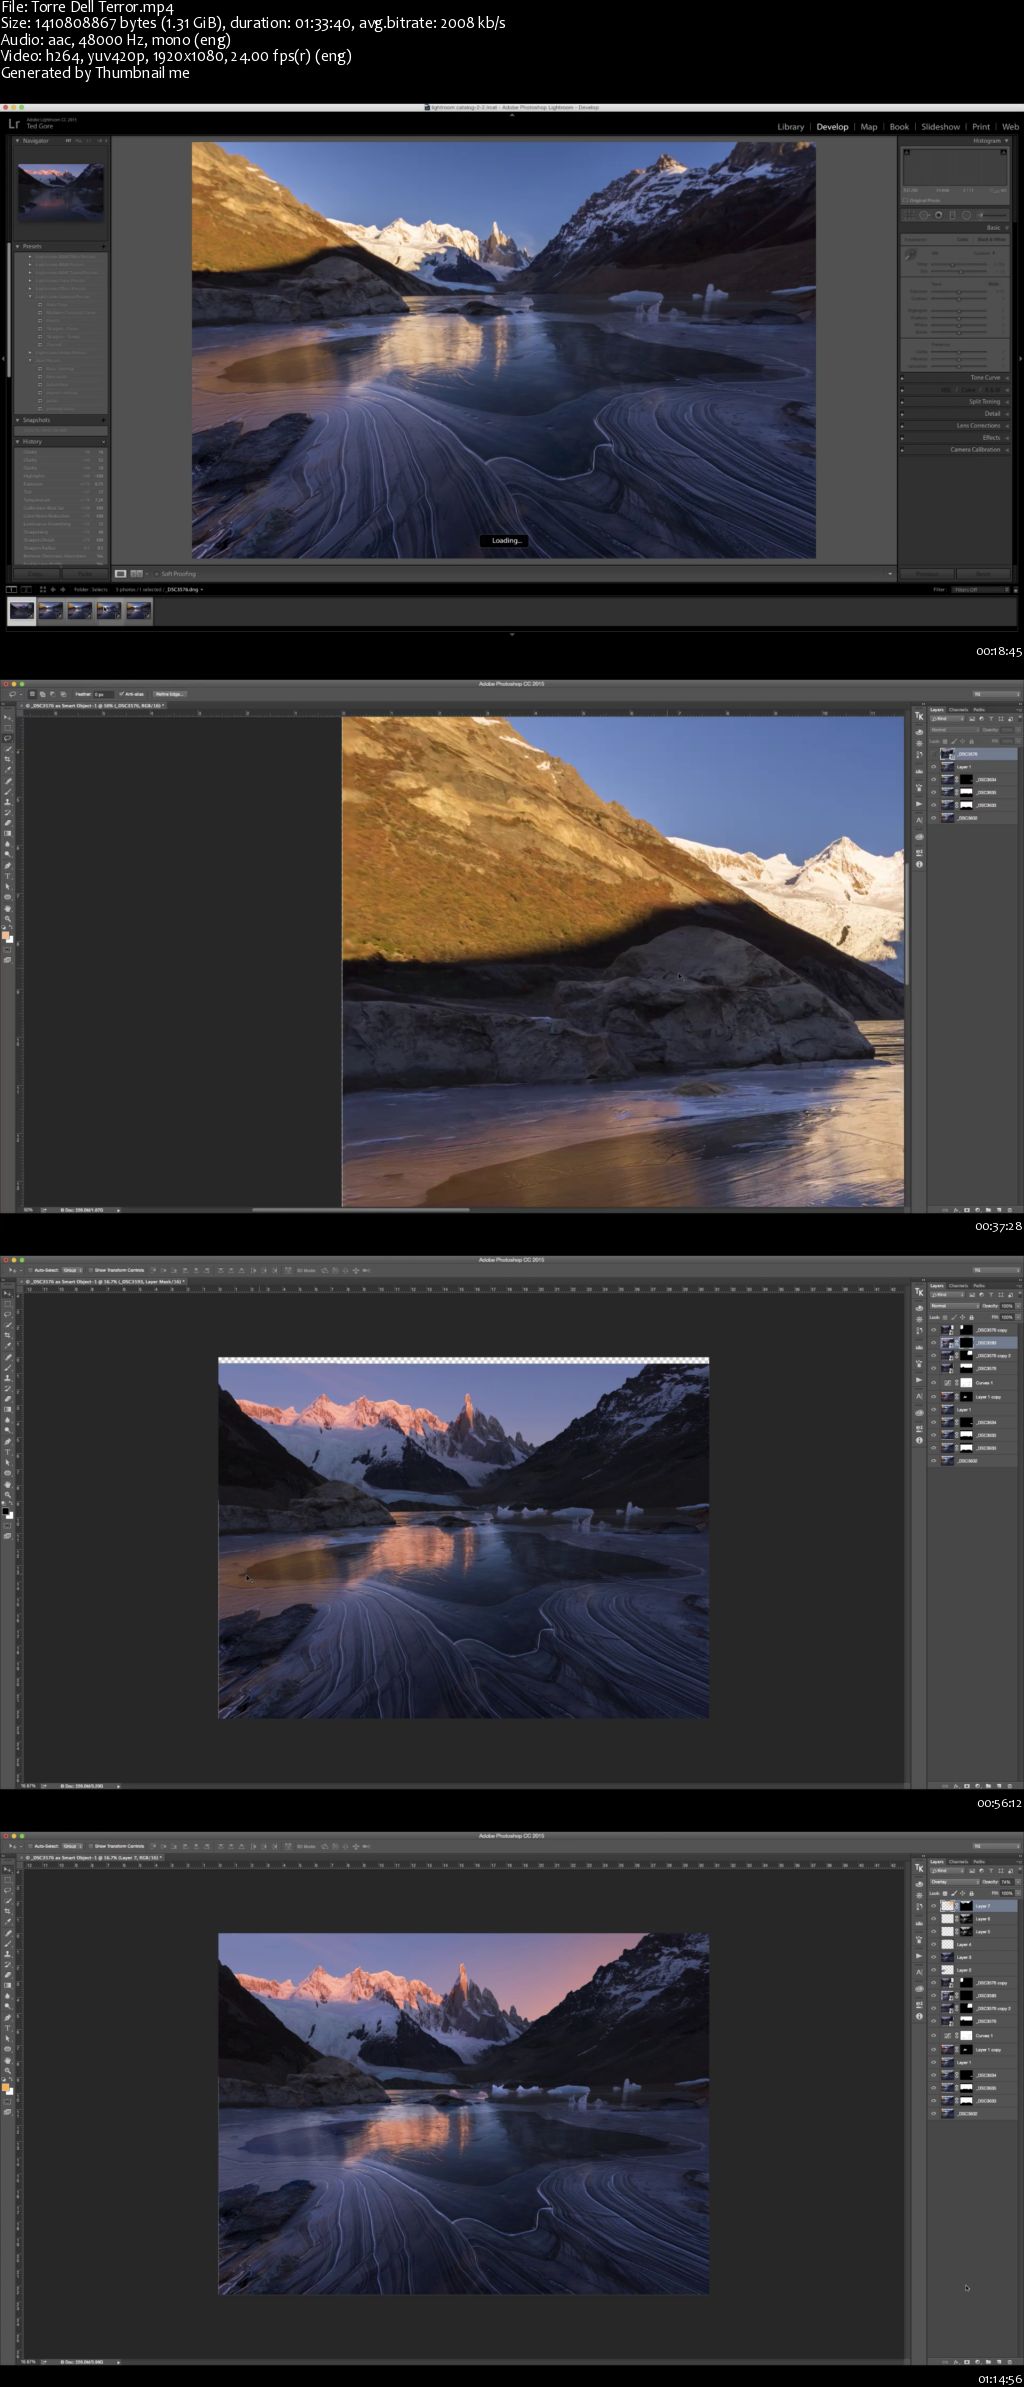Click Refine Edge button in the 00:37:28 frame

click(170, 694)
